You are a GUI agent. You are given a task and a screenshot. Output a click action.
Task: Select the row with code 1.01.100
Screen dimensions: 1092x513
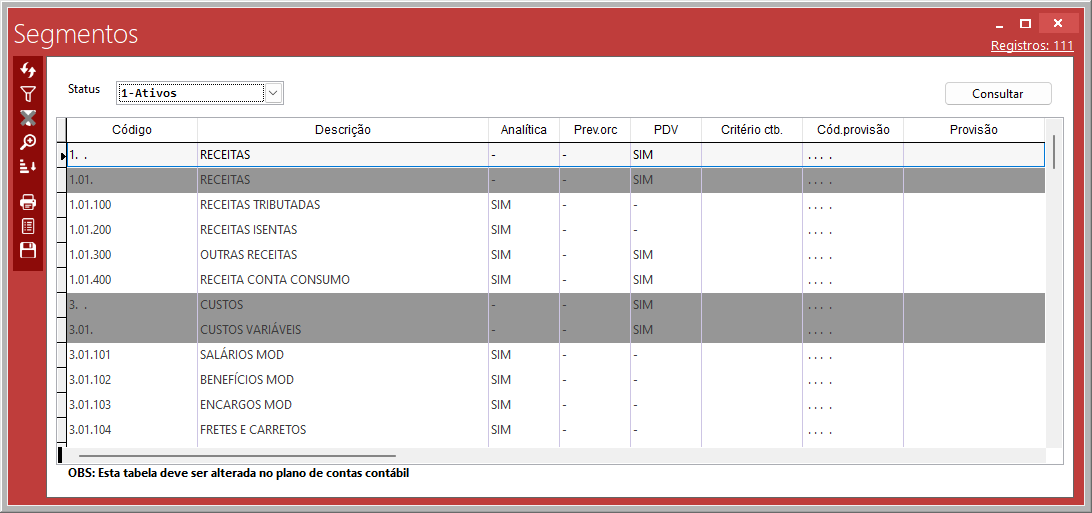click(x=556, y=205)
